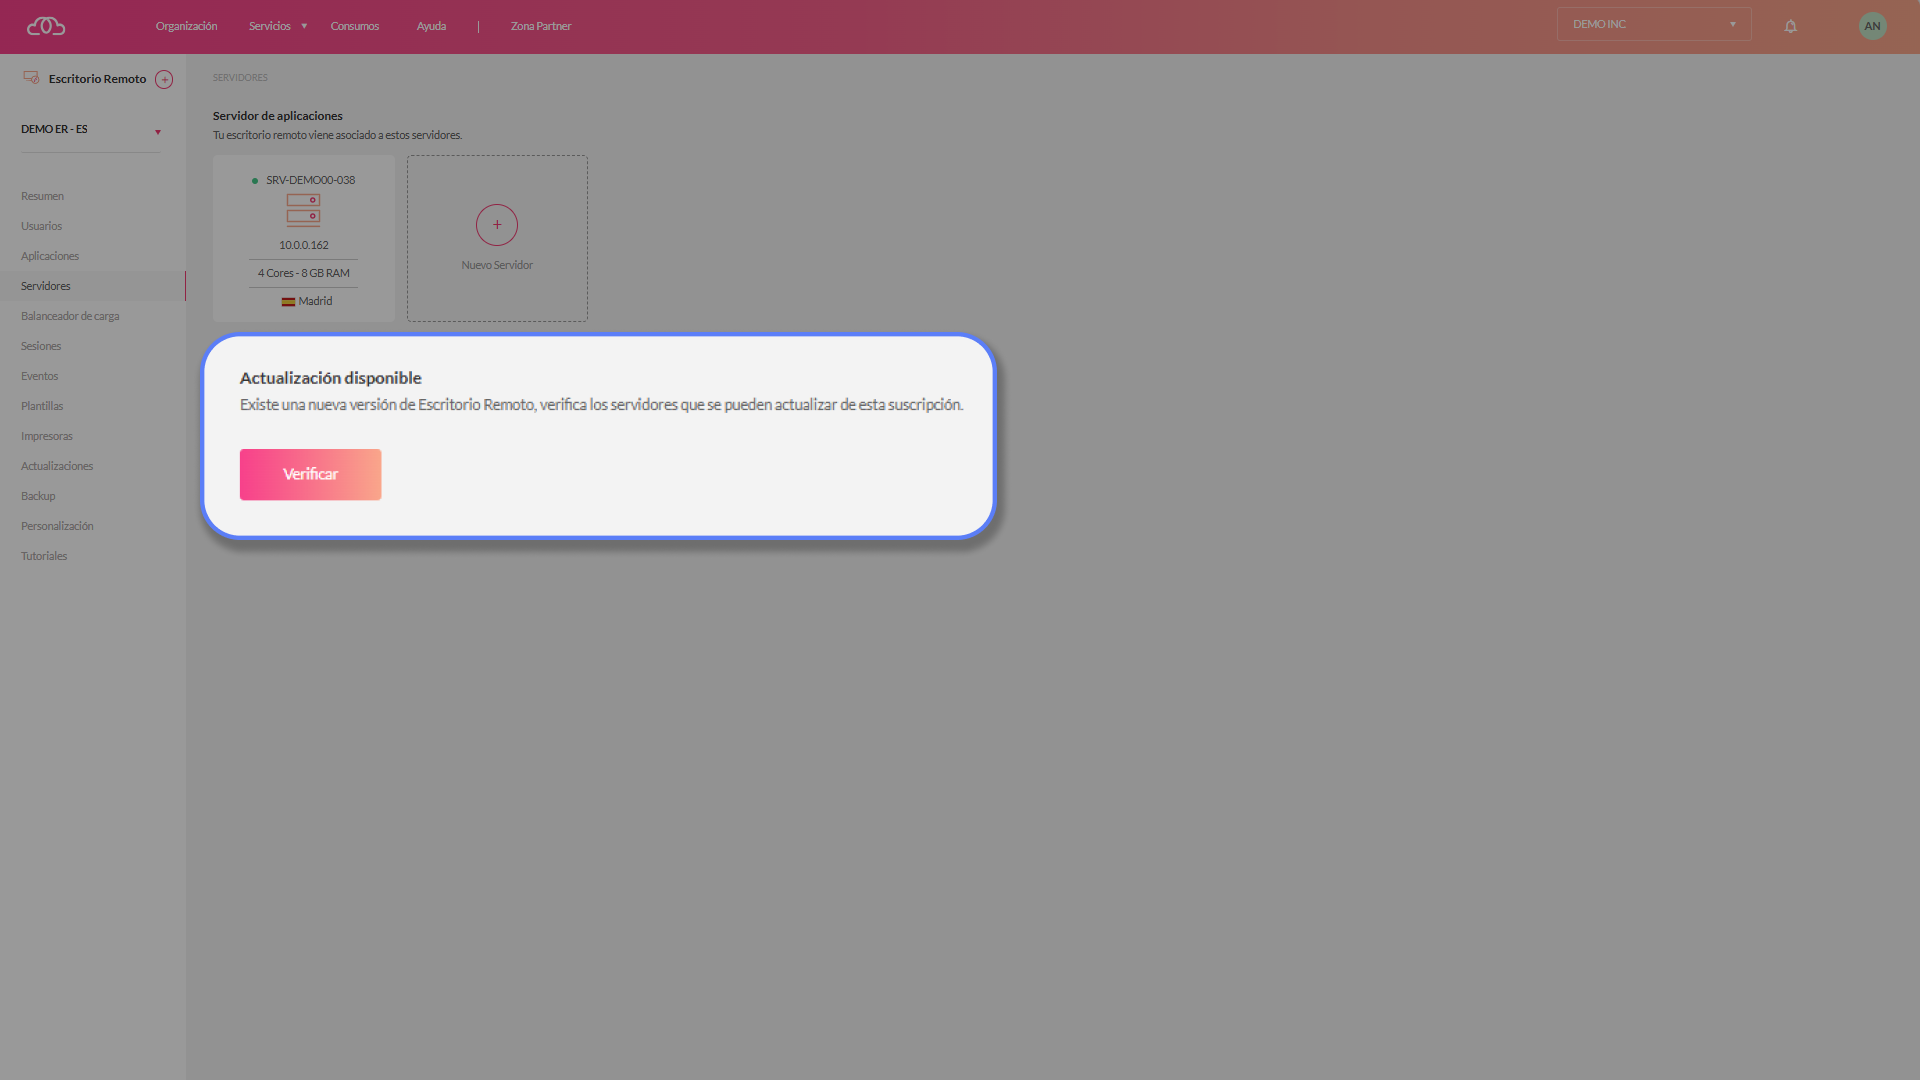The width and height of the screenshot is (1920, 1080).
Task: Navigate to Actualizaciones in sidebar
Action: 57,466
